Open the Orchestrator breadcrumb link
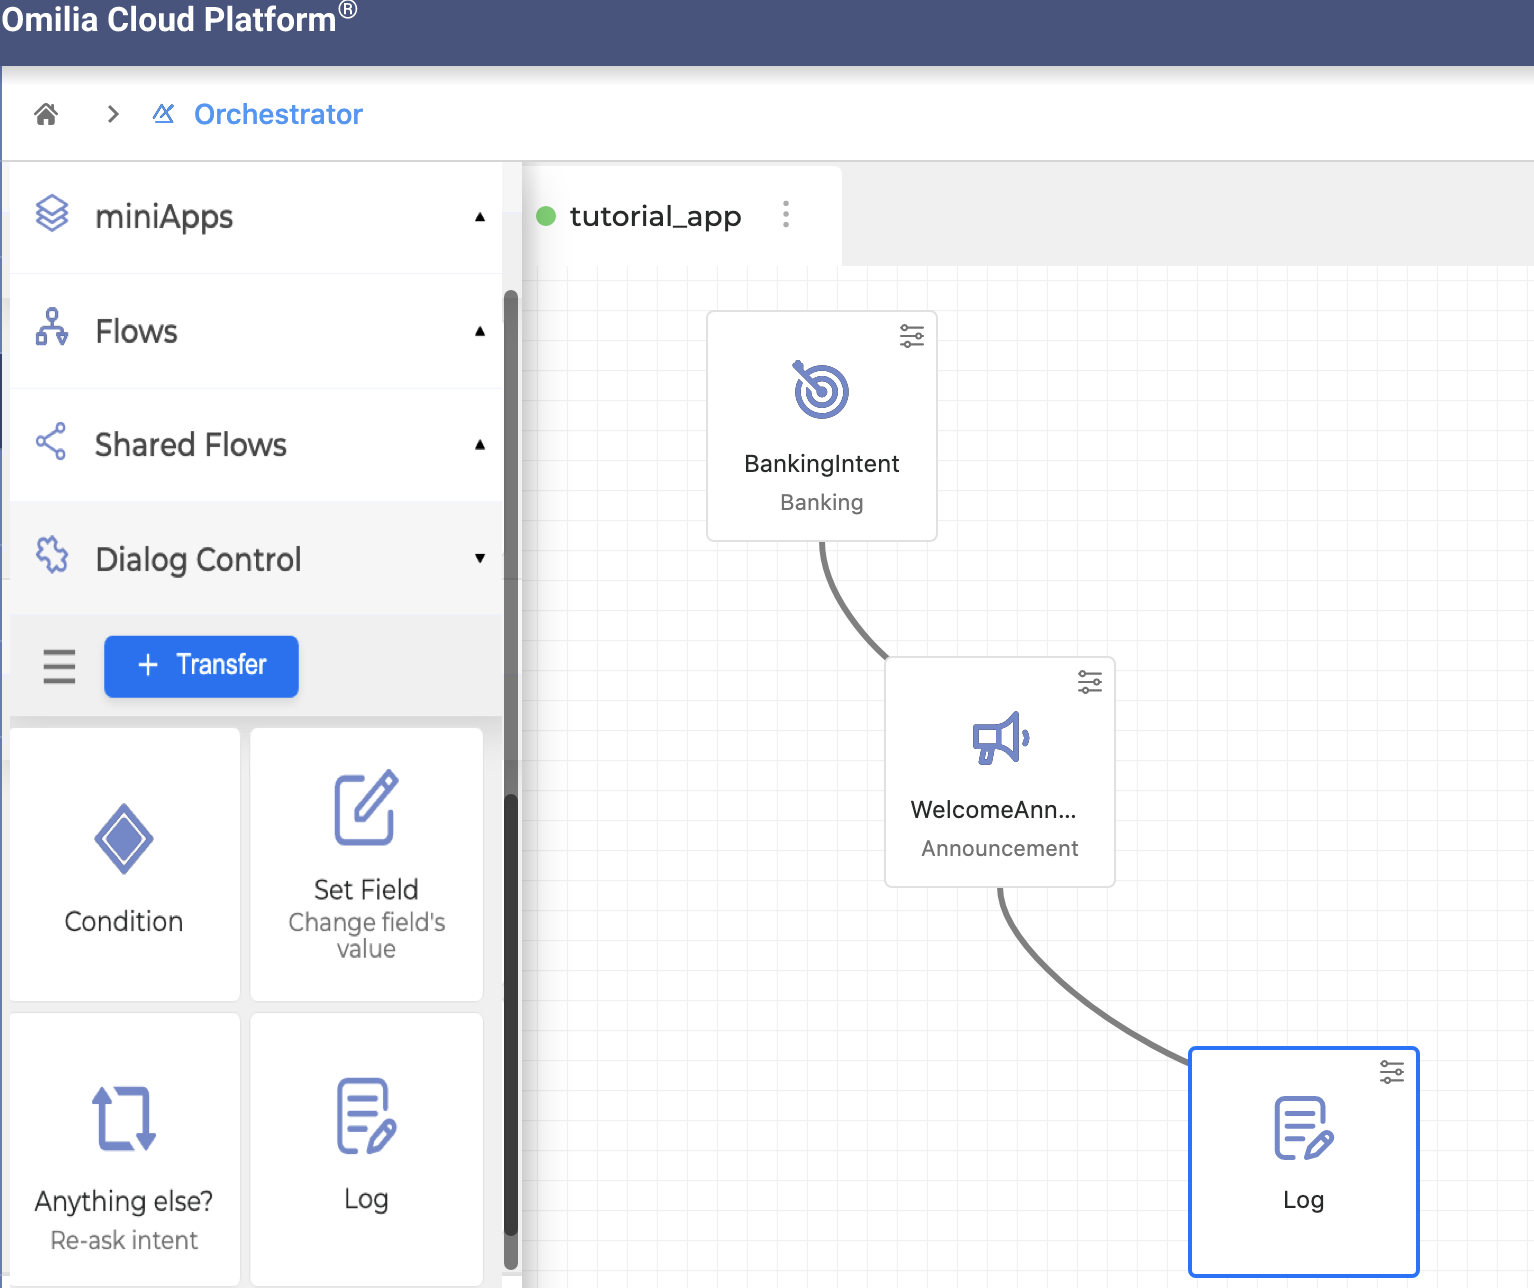Viewport: 1534px width, 1288px height. [x=277, y=114]
